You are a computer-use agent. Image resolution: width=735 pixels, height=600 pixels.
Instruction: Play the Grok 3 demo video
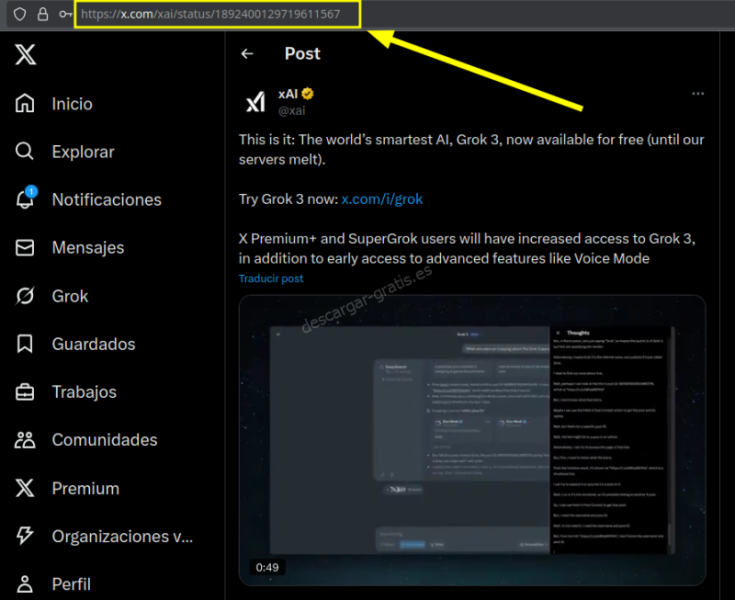(472, 440)
